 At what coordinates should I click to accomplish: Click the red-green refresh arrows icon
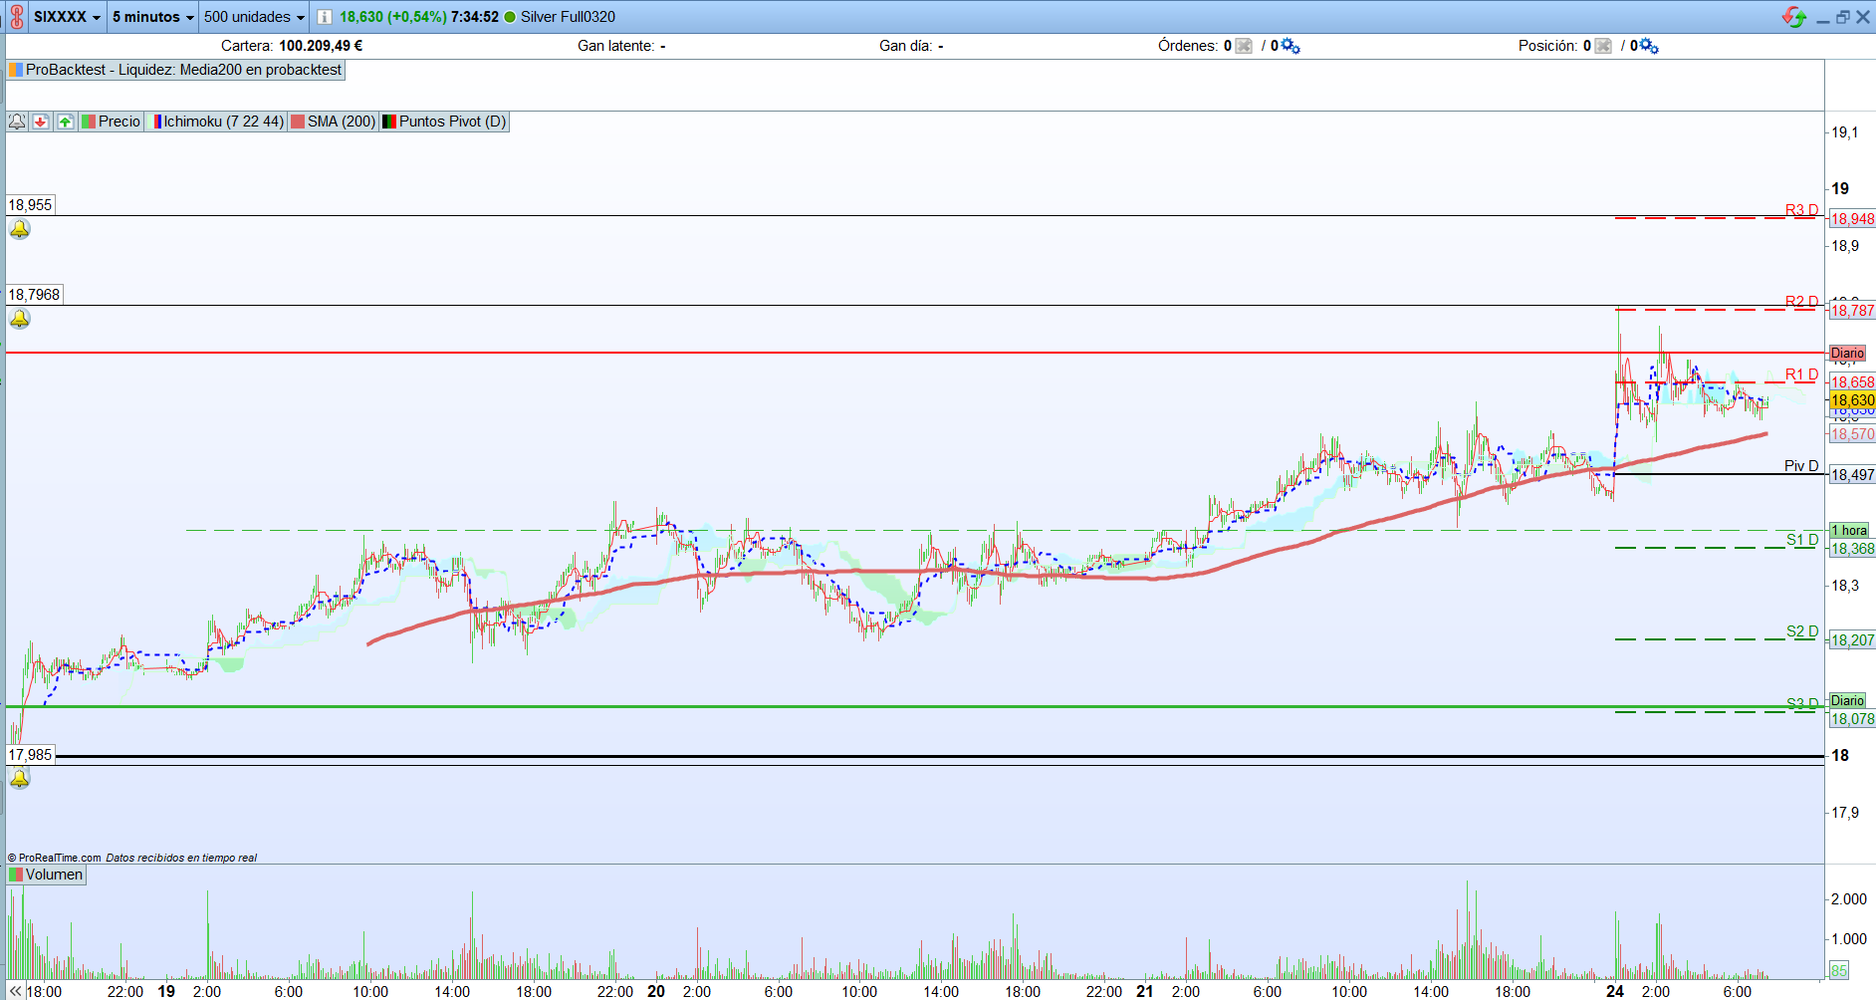click(1794, 17)
